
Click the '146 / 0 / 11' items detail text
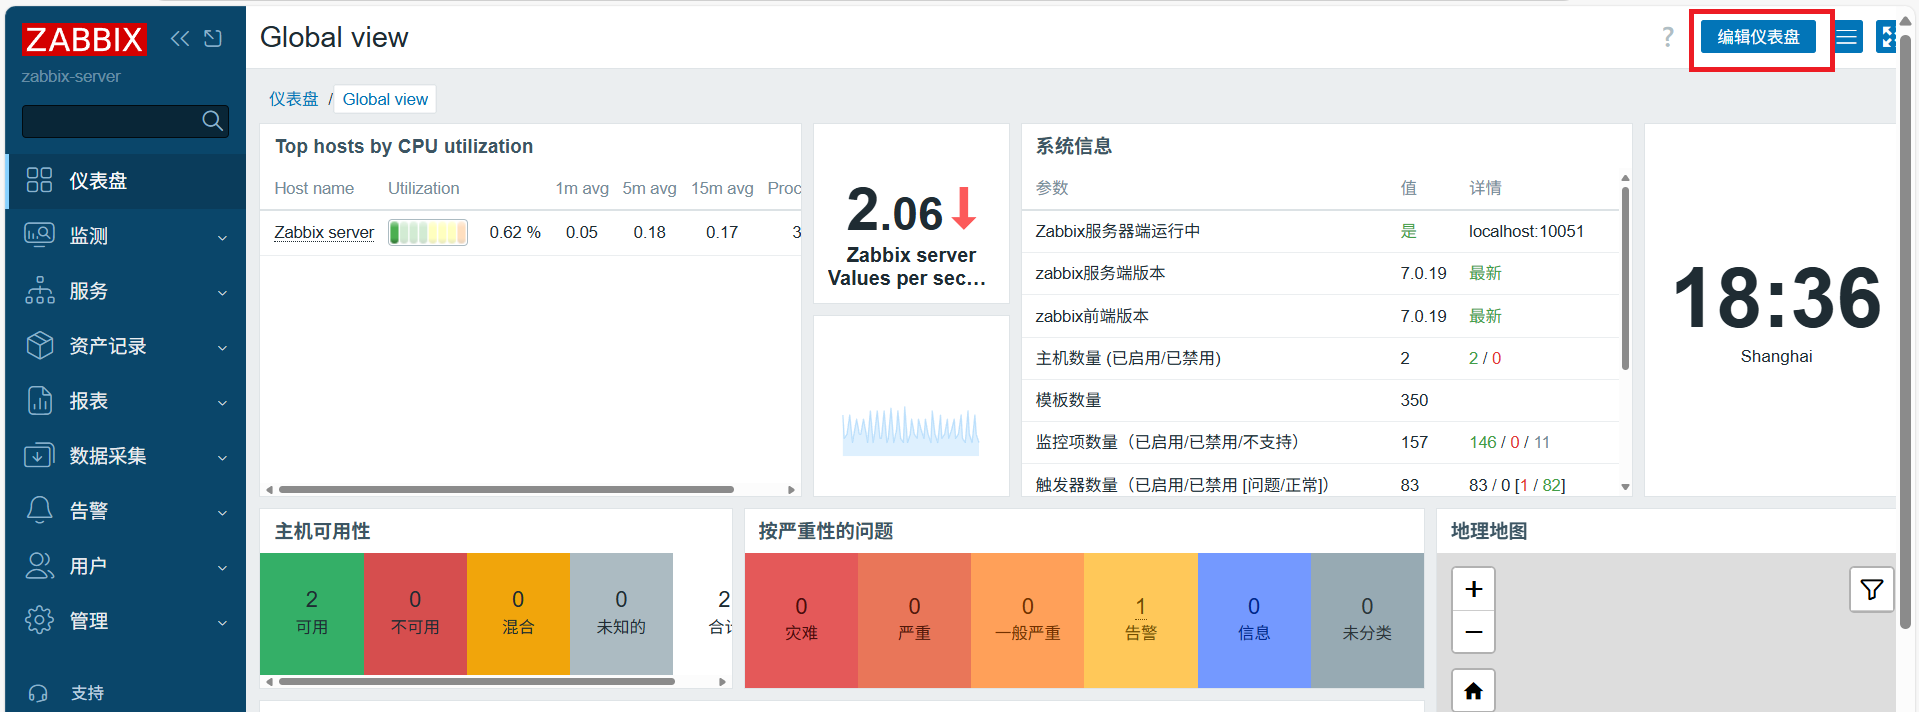tap(1509, 442)
